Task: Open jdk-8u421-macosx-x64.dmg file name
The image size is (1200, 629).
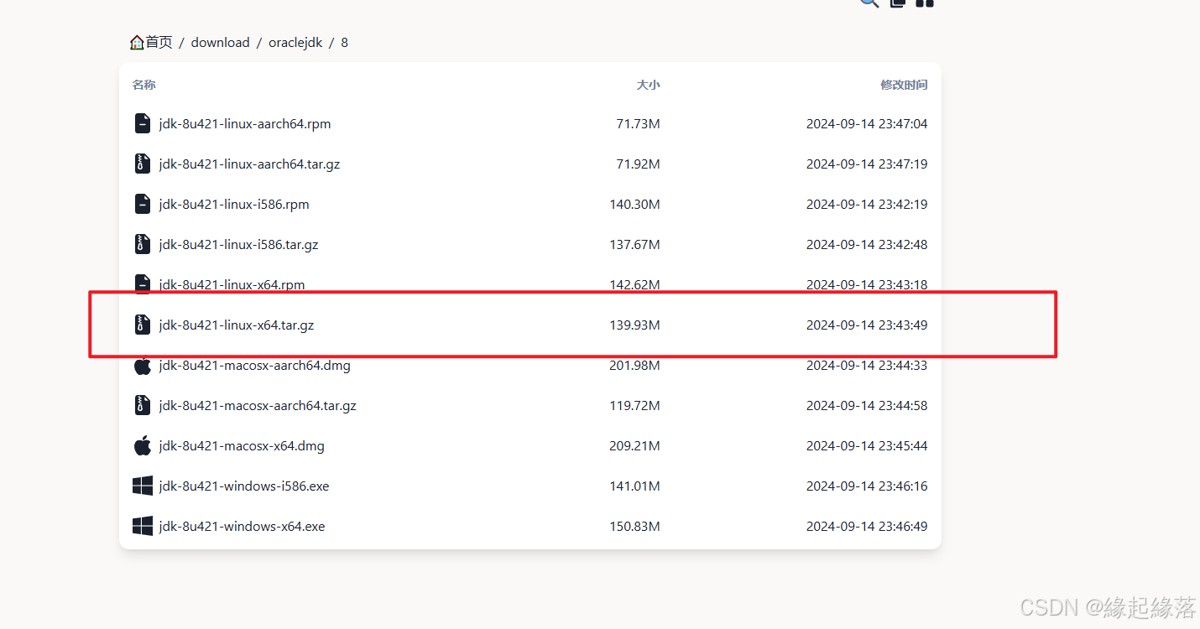Action: coord(242,446)
